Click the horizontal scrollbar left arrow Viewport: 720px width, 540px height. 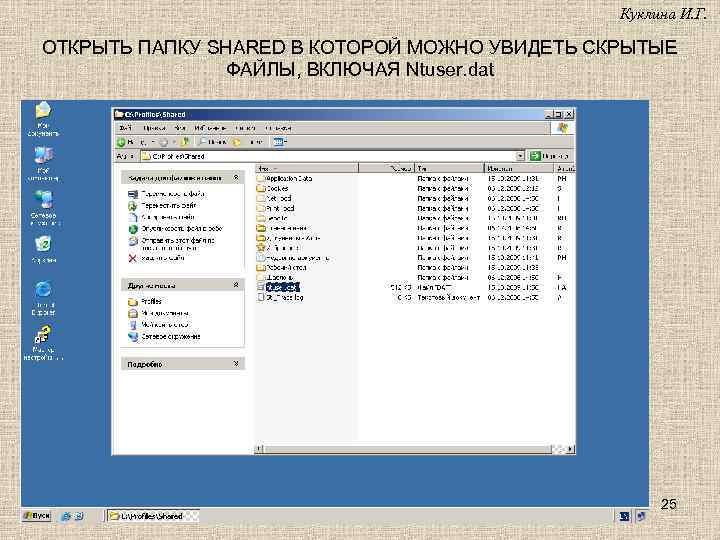pos(259,449)
